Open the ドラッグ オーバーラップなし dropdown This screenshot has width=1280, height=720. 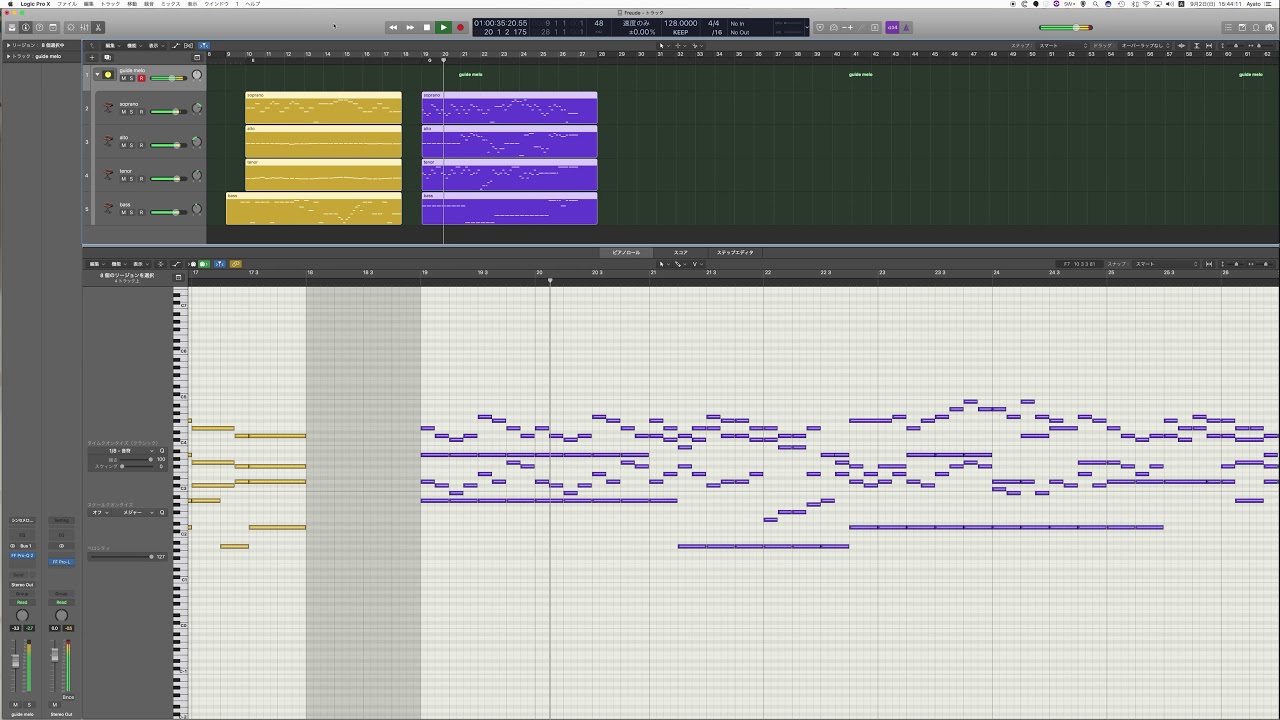(1143, 45)
